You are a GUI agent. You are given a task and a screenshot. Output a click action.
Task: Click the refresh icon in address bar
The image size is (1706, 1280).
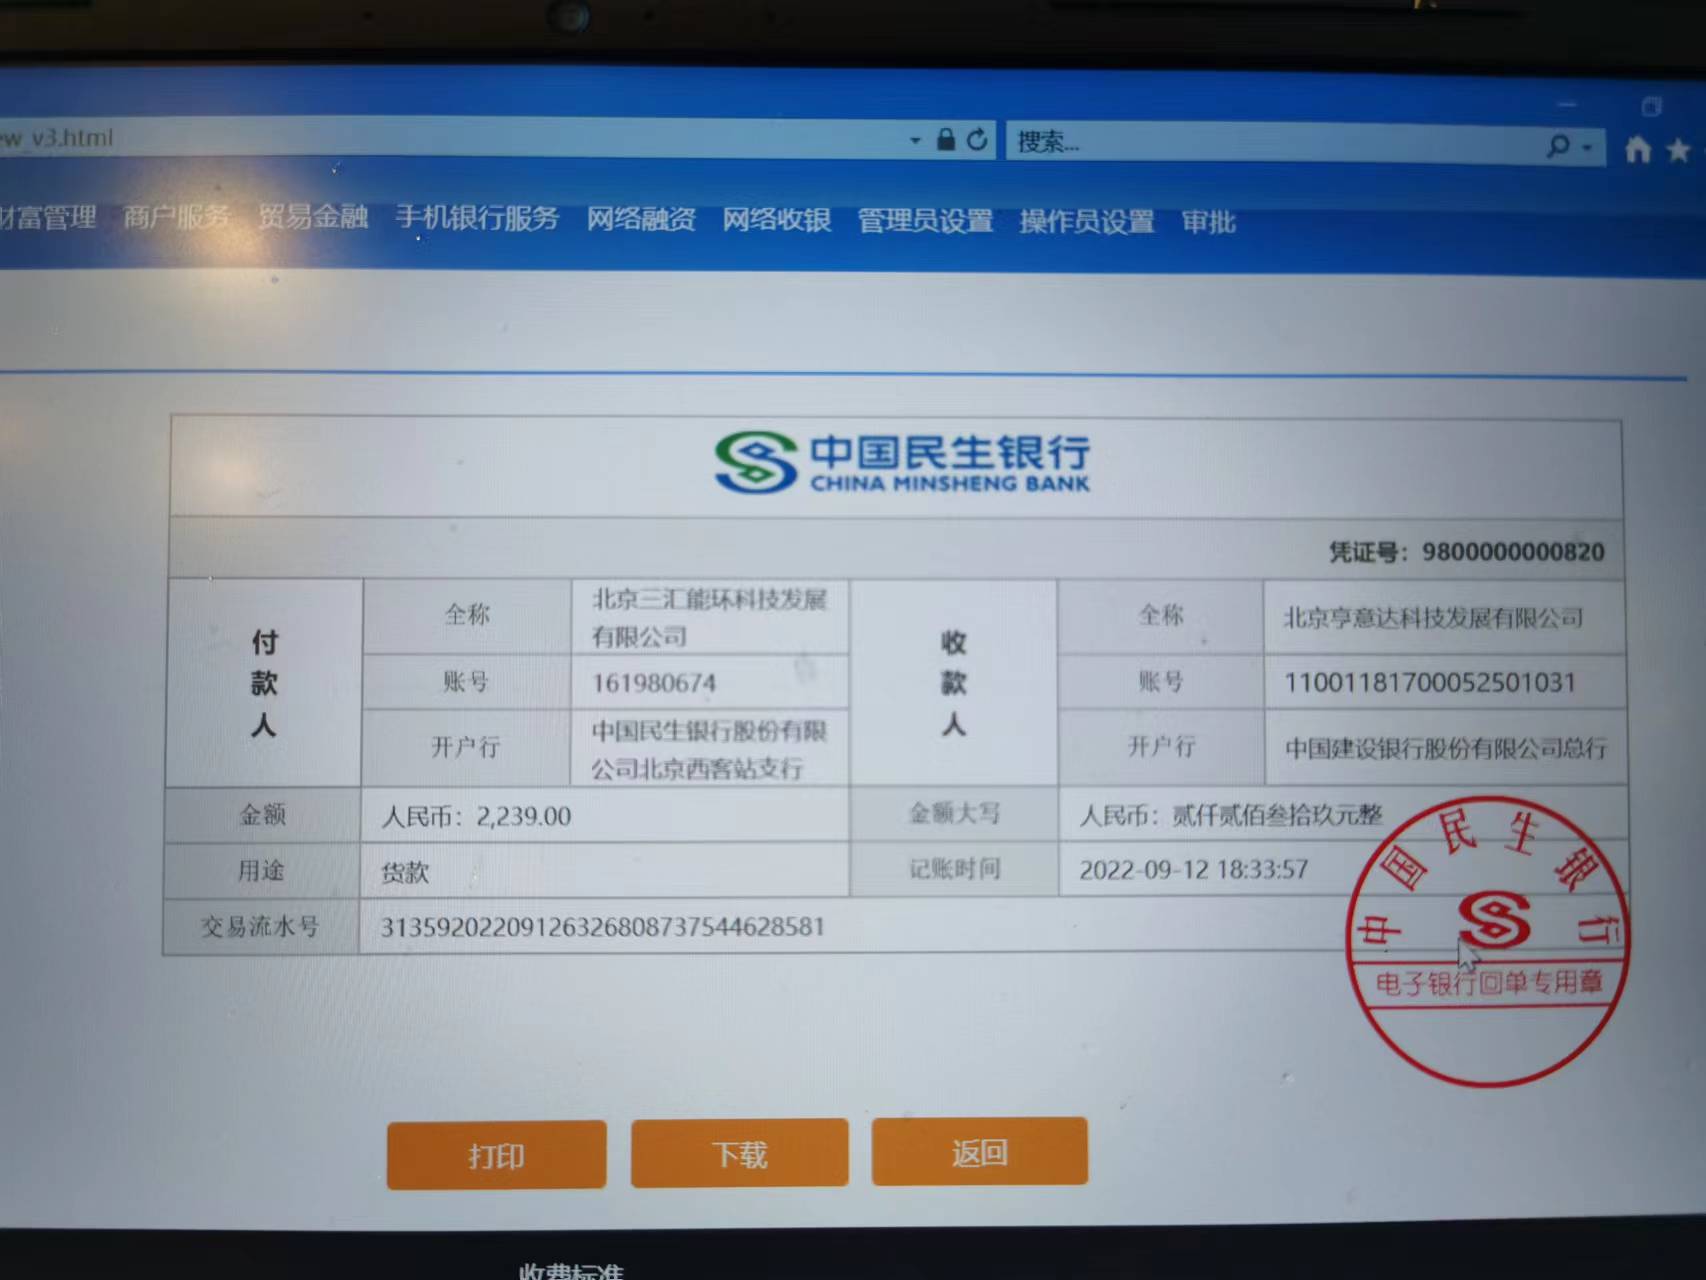click(977, 140)
